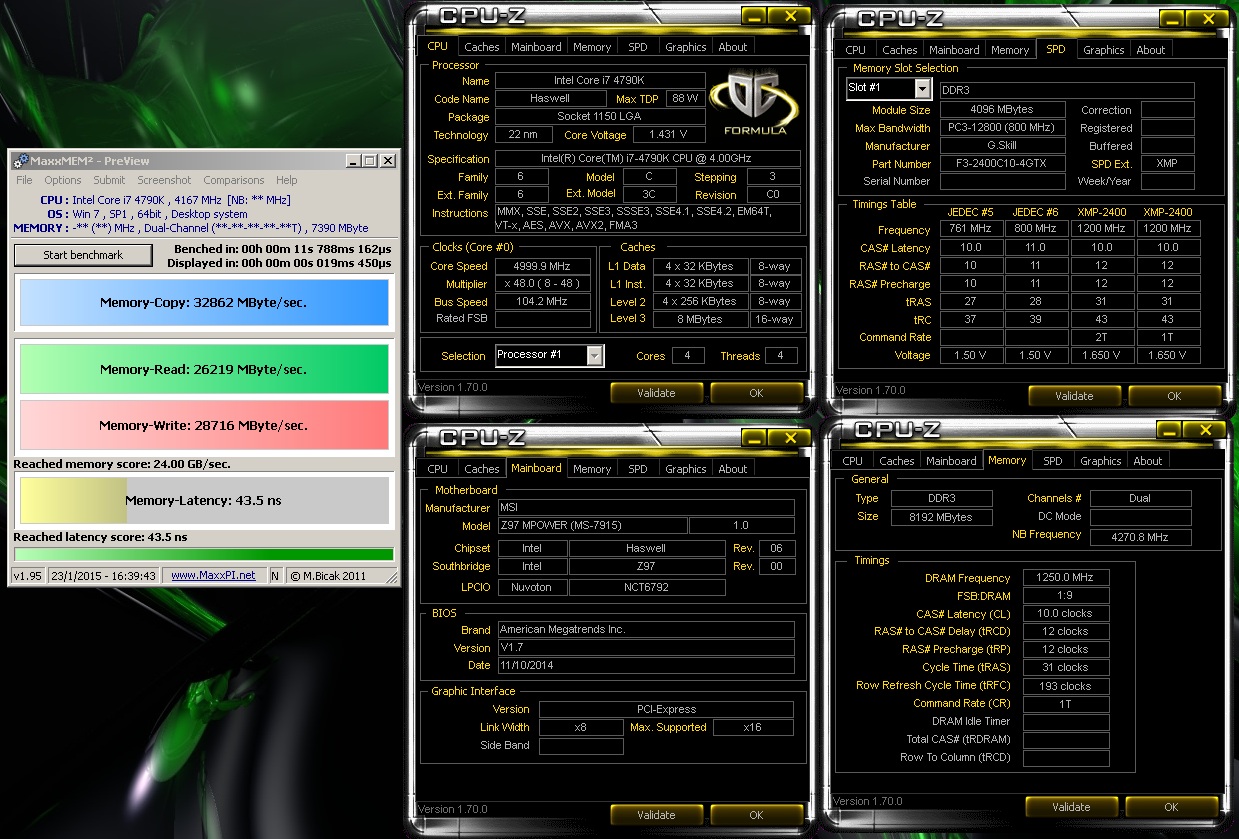Click Validate in the SPD window

click(1074, 396)
